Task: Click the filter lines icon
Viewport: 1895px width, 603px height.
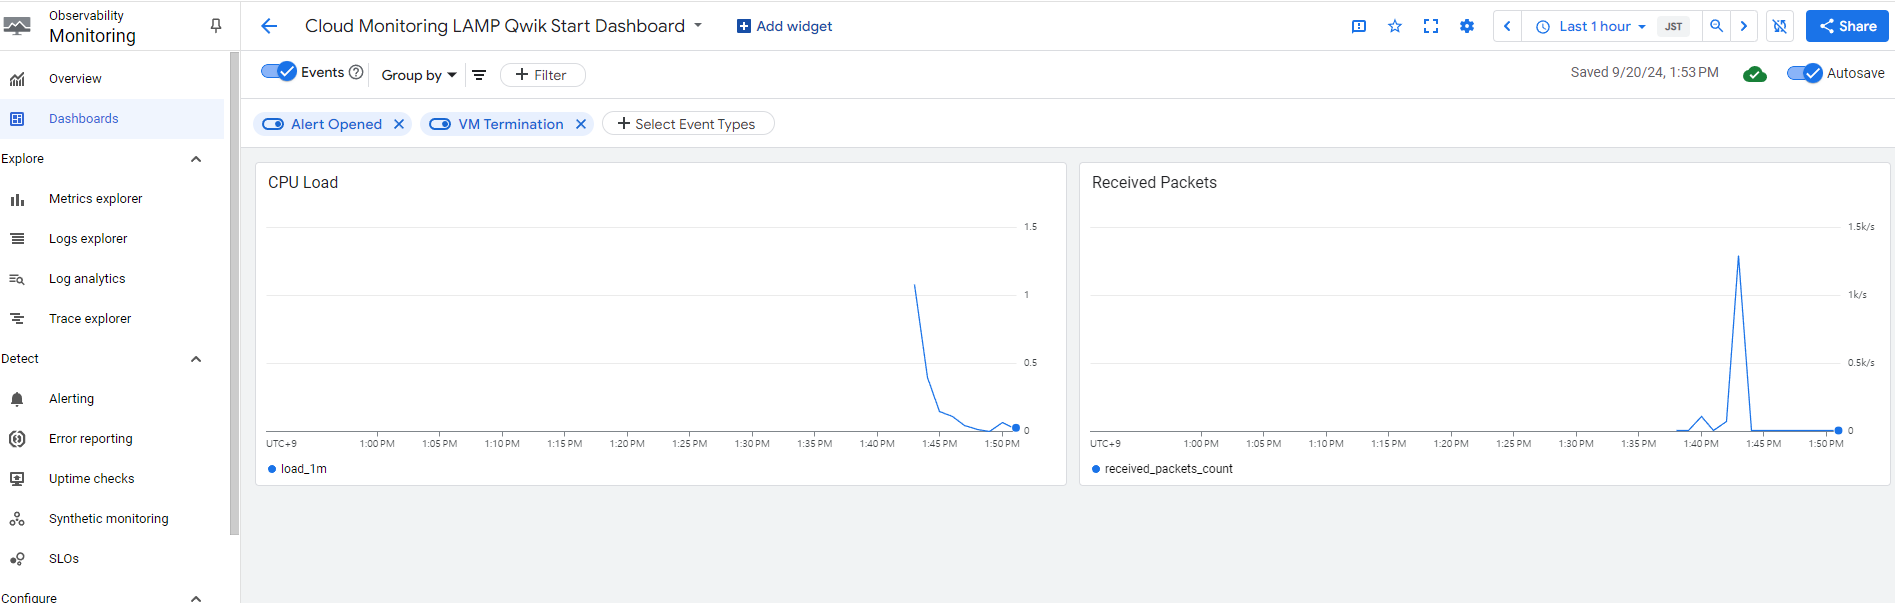Action: (479, 75)
